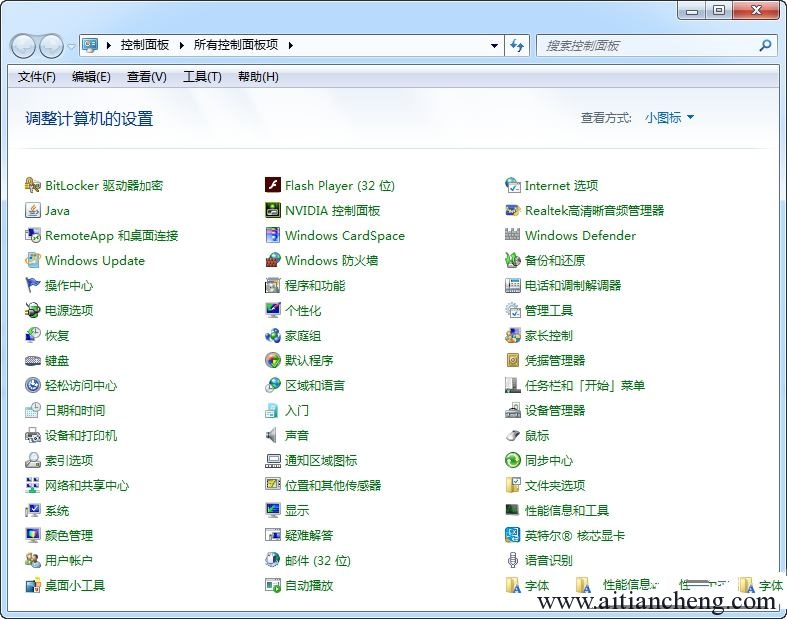Open the 声音 speaker icon

point(273,435)
